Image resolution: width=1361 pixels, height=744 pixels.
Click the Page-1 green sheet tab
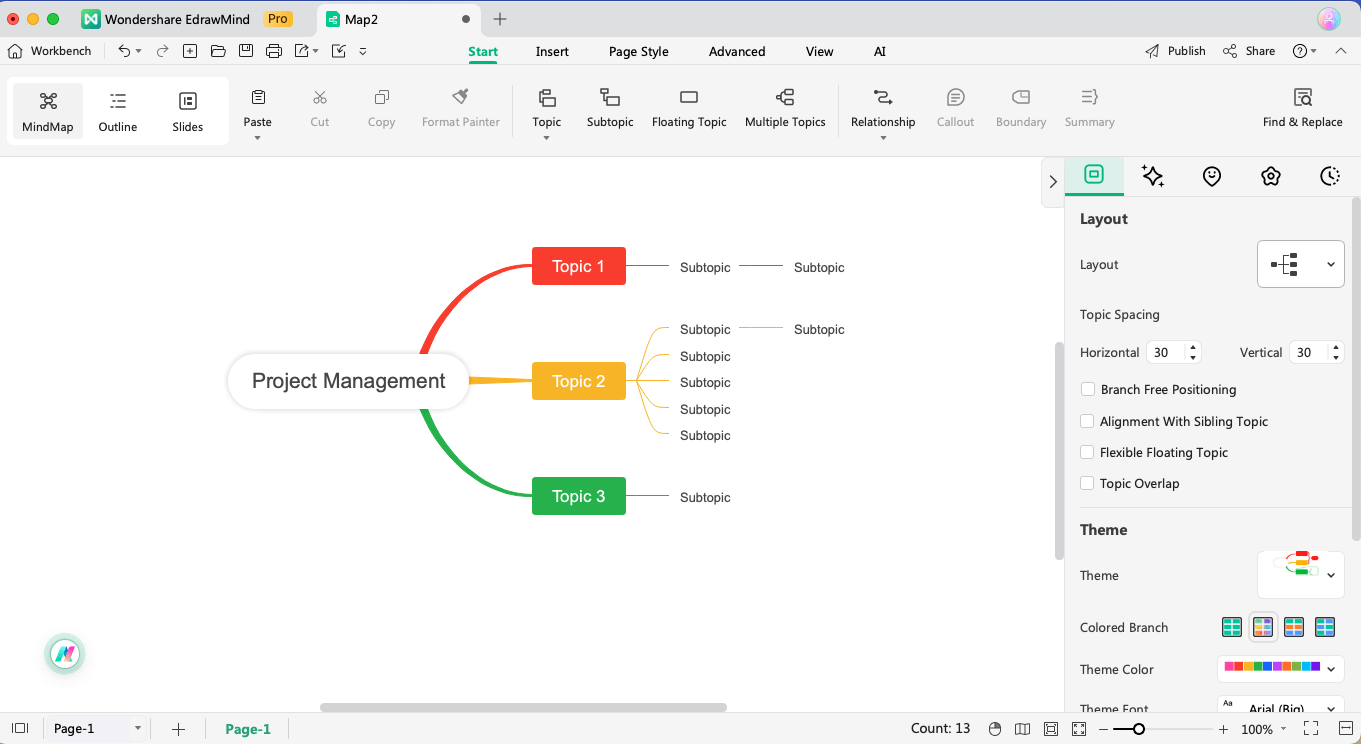[248, 729]
